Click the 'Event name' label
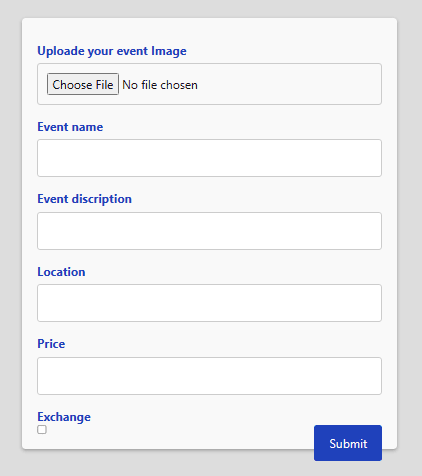 (70, 127)
